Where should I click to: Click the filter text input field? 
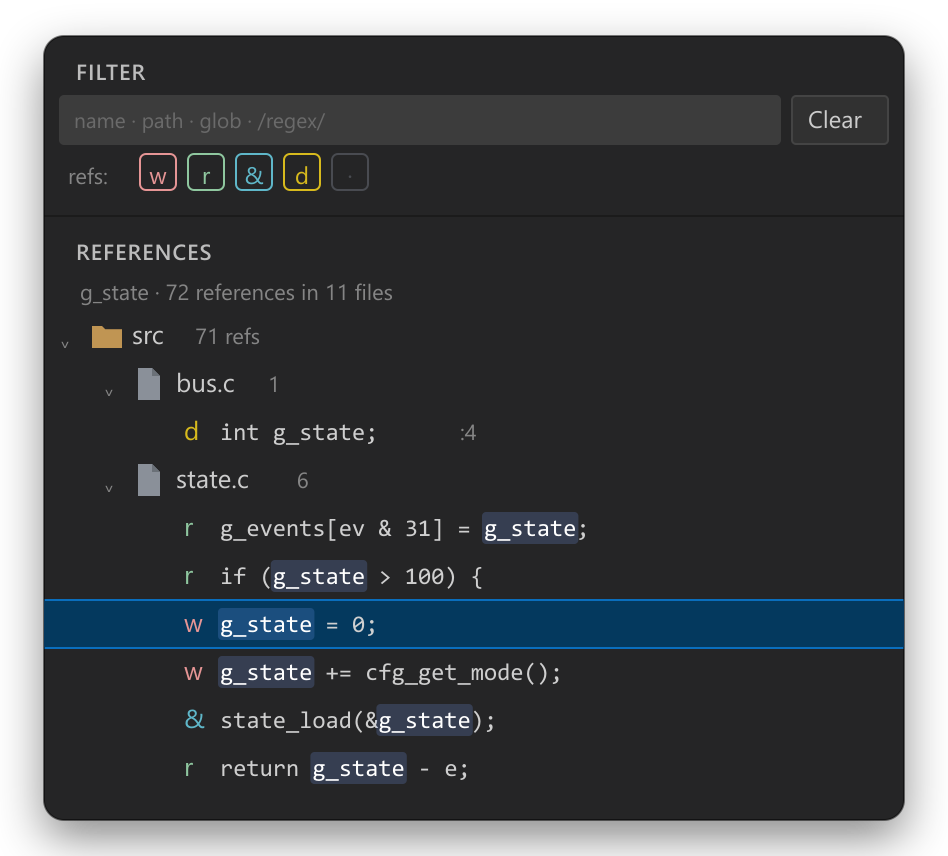tap(420, 120)
